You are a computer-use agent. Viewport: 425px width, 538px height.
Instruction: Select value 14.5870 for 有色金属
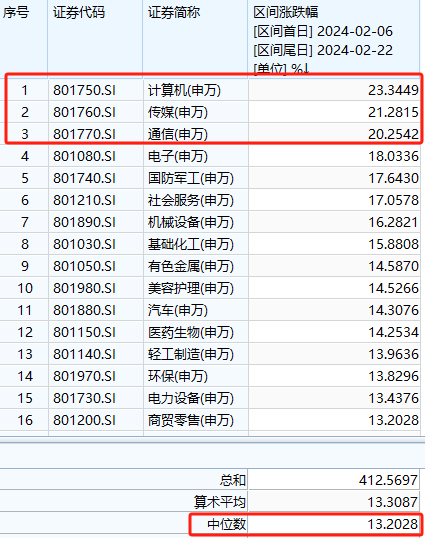393,266
